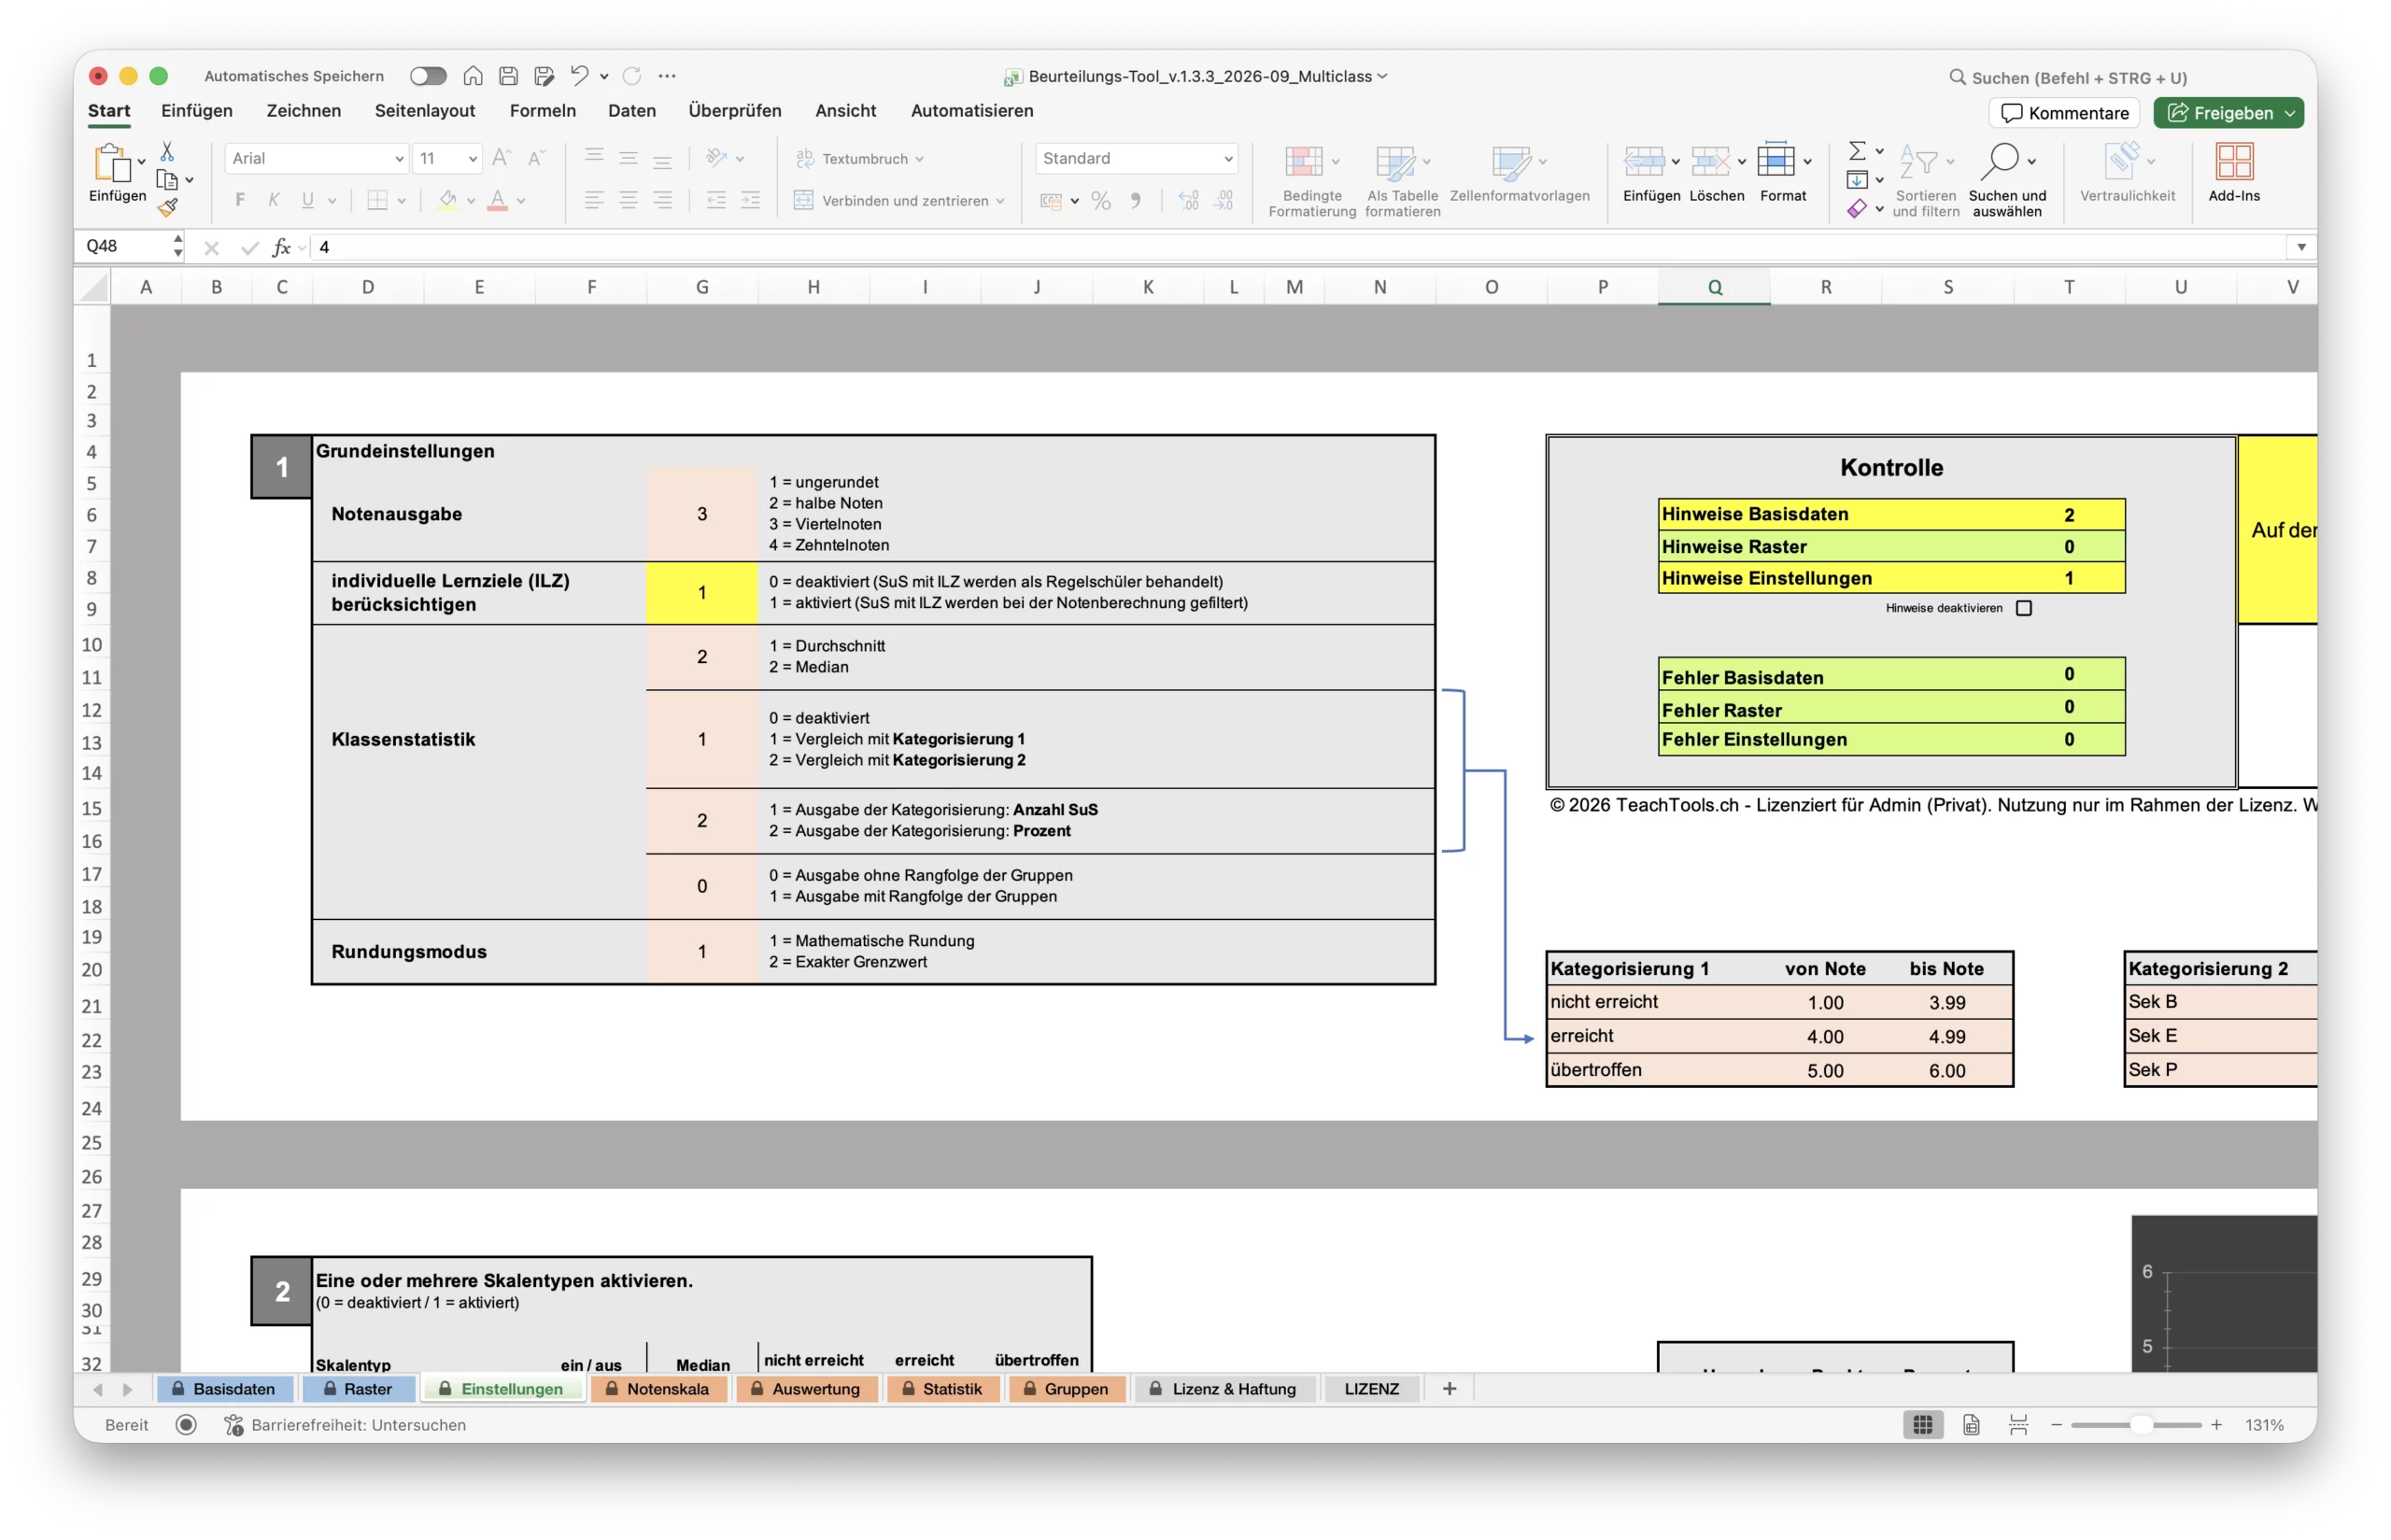Select Normal grid view toggle
Image resolution: width=2391 pixels, height=1540 pixels.
(1923, 1425)
